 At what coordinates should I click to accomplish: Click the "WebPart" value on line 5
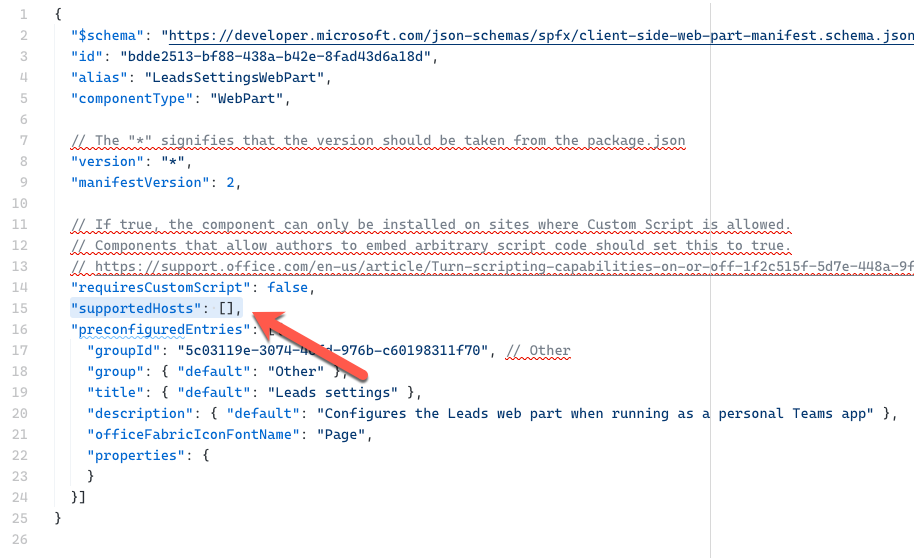click(246, 99)
